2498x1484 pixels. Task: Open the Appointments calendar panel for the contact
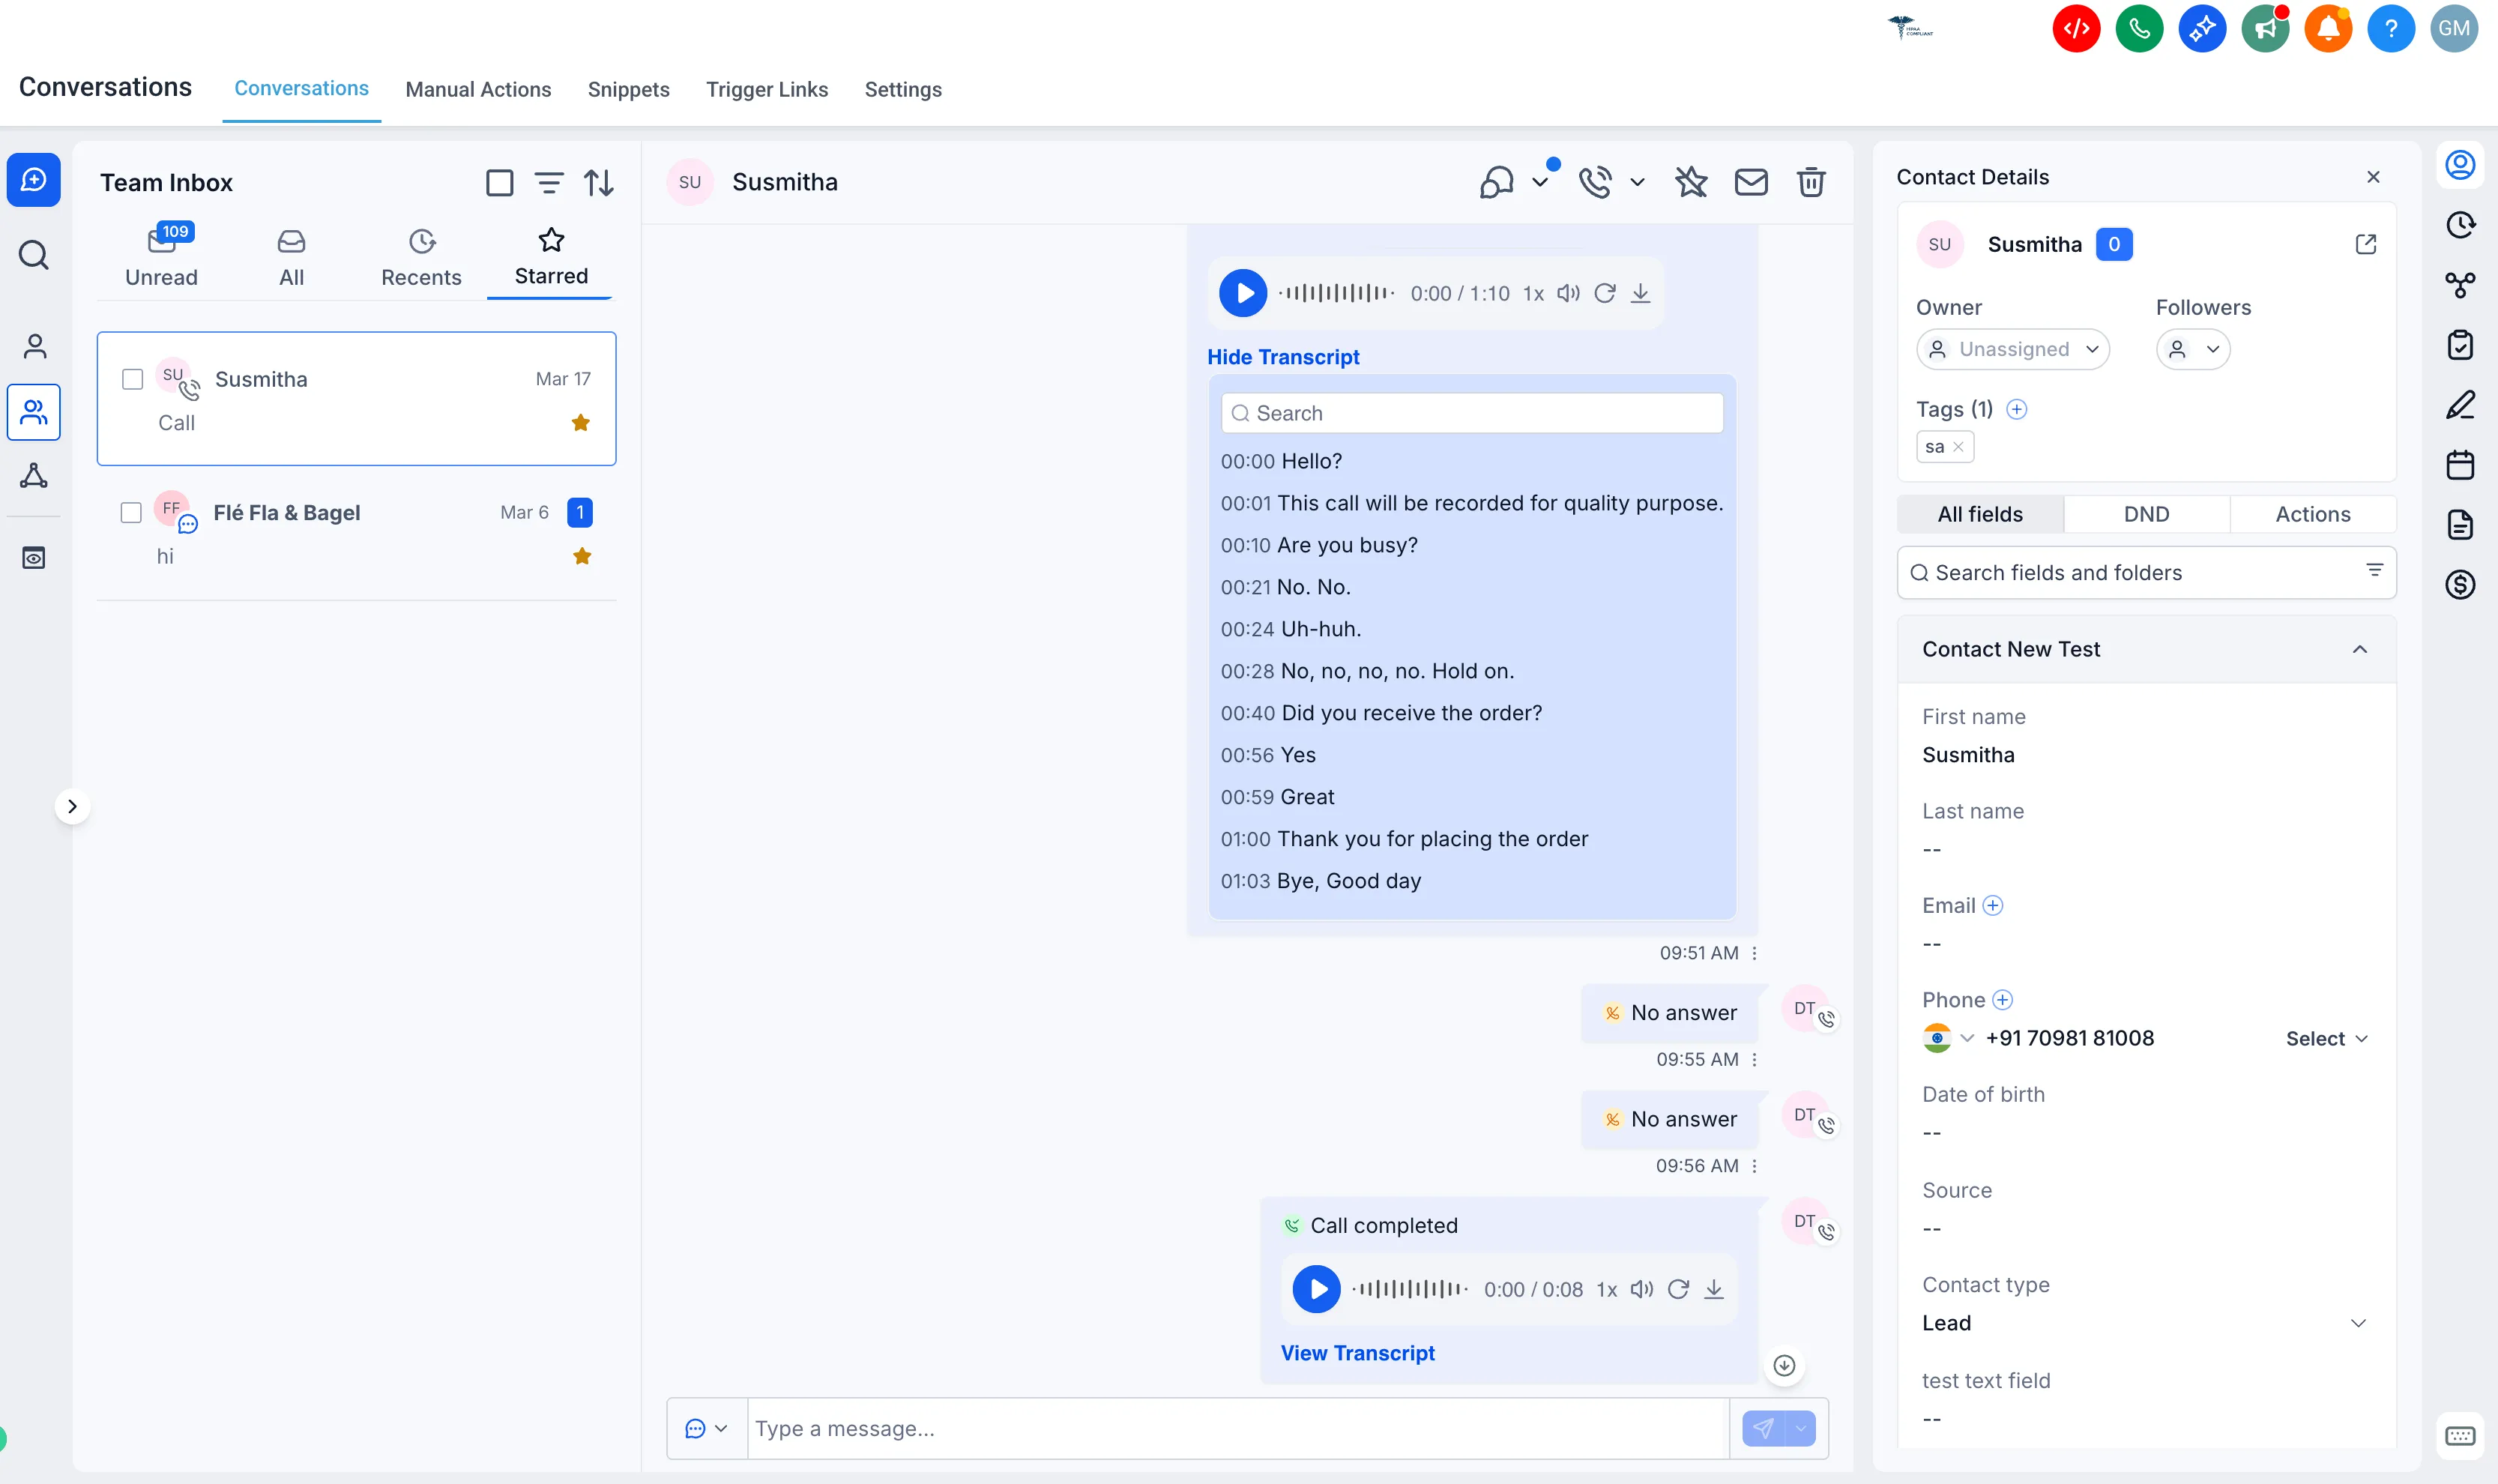(2460, 464)
